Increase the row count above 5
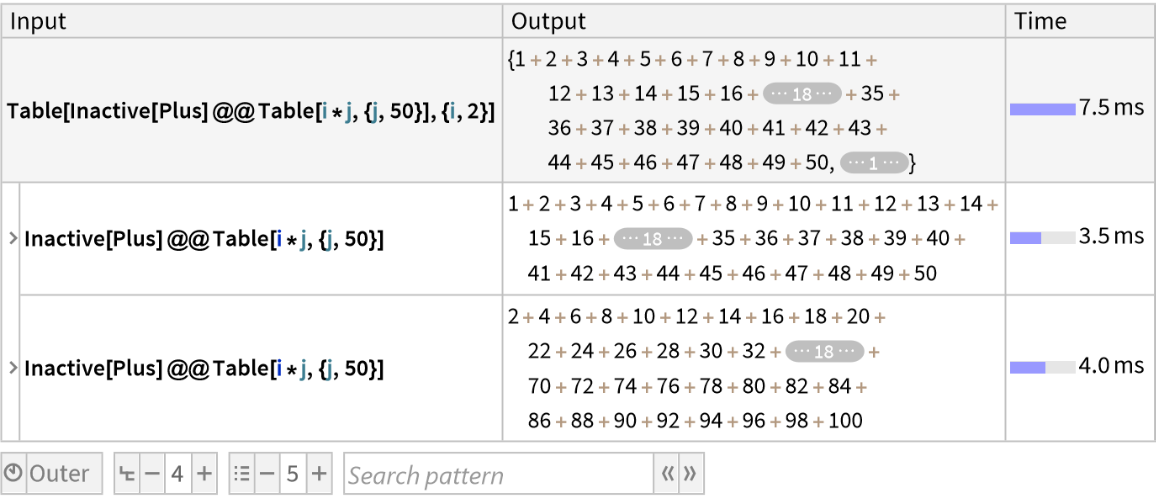The width and height of the screenshot is (1156, 498). coord(318,474)
